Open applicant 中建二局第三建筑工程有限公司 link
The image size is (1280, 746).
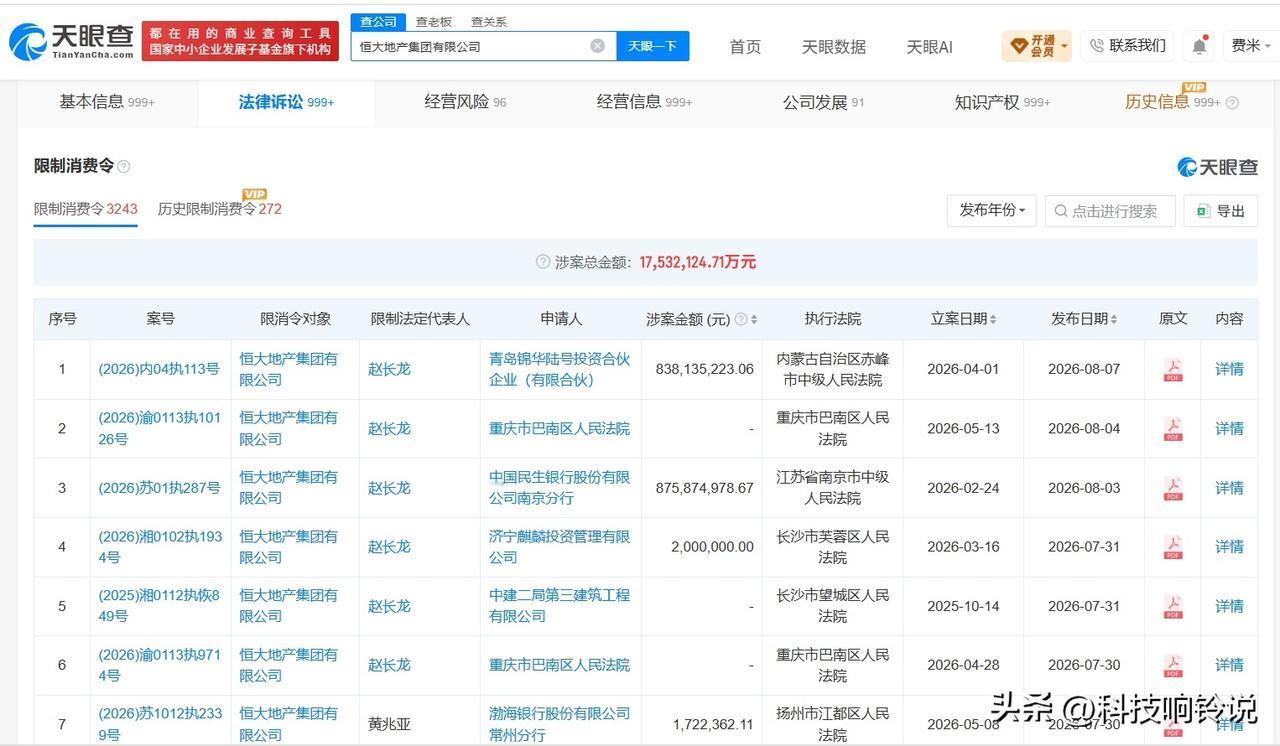coord(560,606)
